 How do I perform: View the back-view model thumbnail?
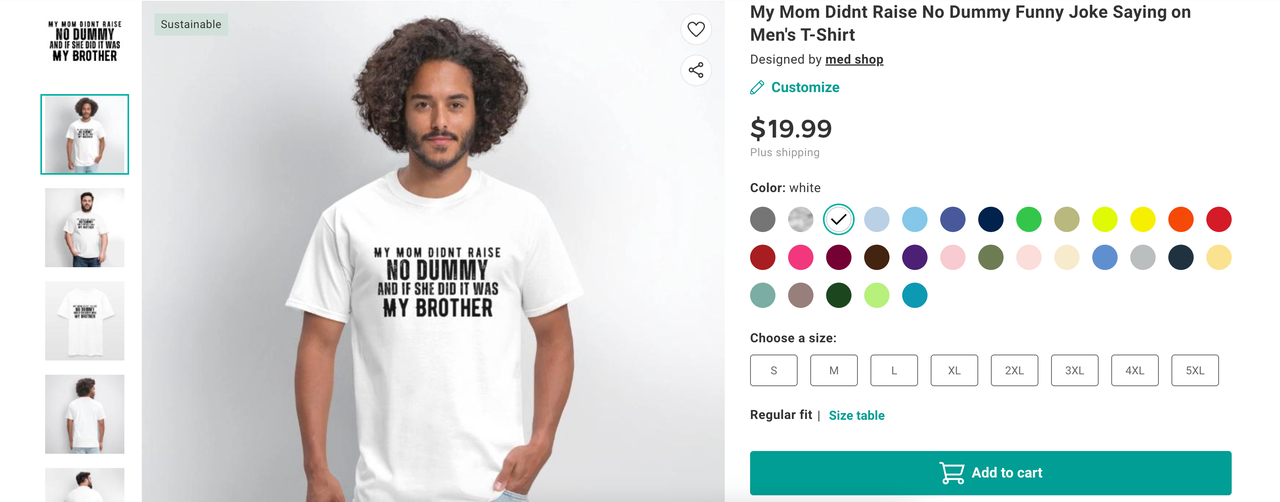click(85, 414)
